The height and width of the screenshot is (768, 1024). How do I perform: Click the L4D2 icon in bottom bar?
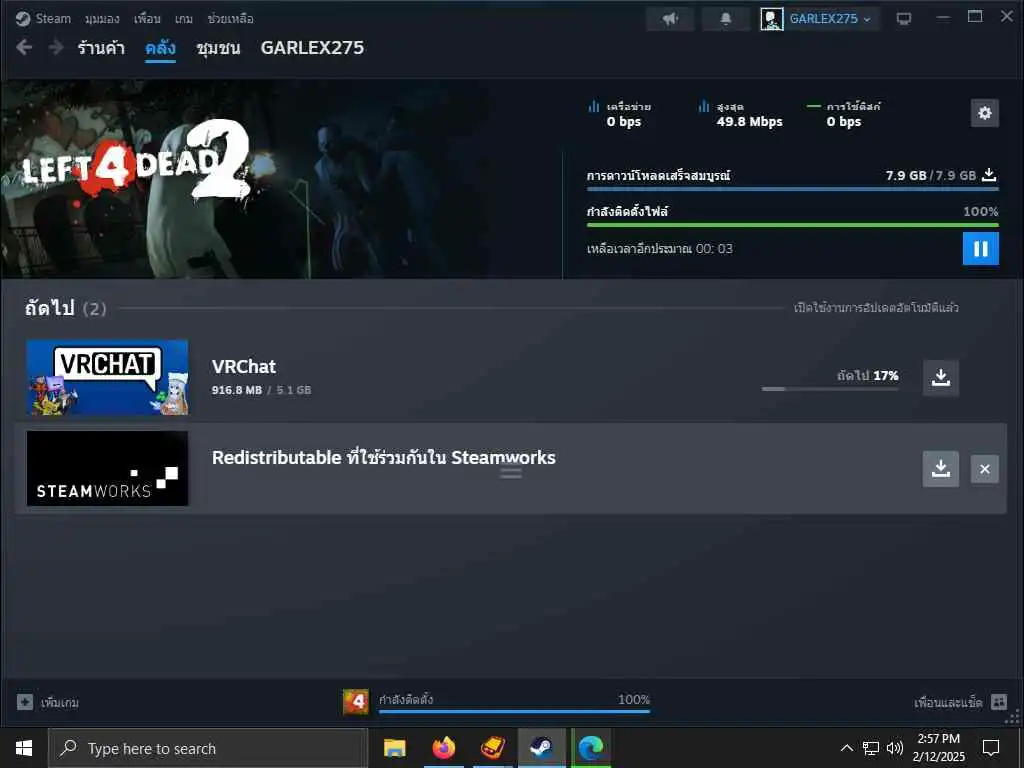click(356, 702)
